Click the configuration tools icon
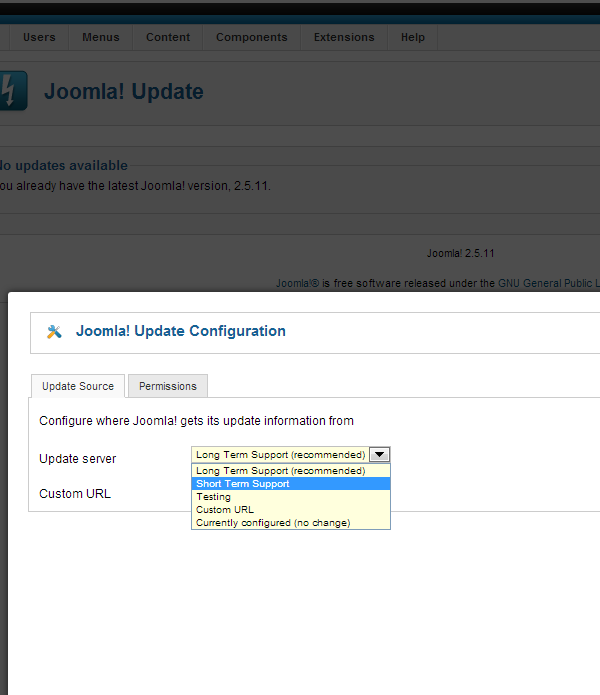Viewport: 600px width, 695px height. (x=54, y=332)
